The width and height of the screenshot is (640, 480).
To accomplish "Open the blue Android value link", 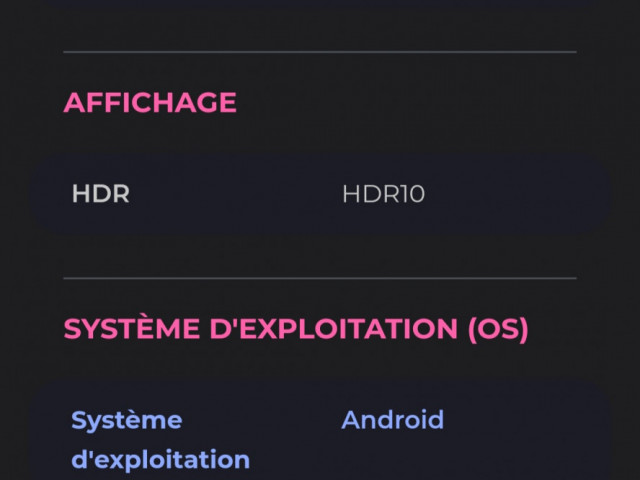I will (393, 420).
